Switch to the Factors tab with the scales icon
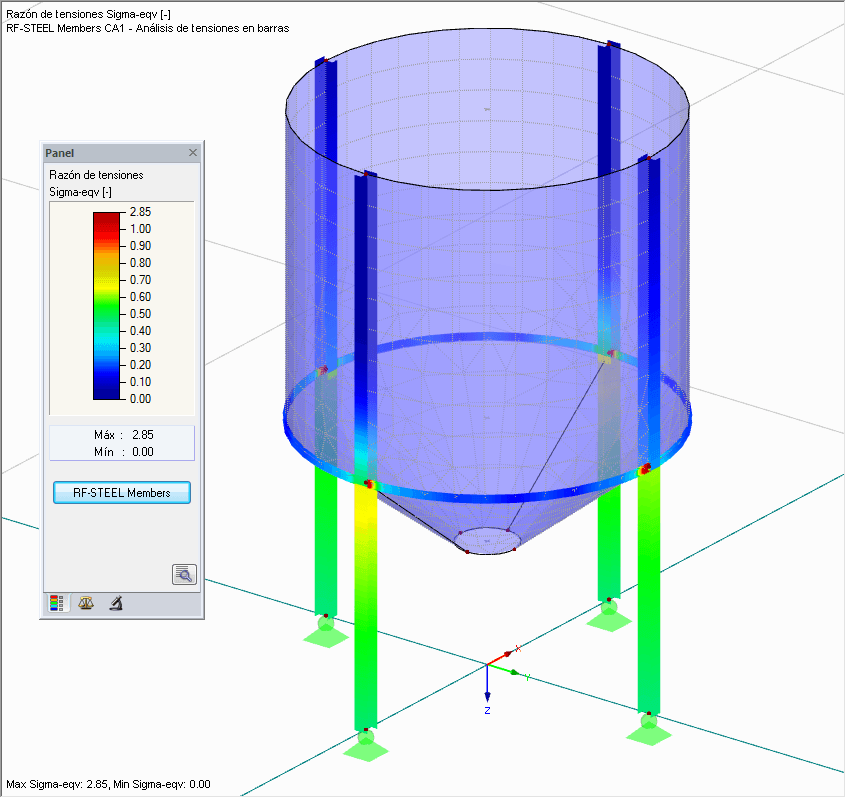This screenshot has width=846, height=798. 86,602
